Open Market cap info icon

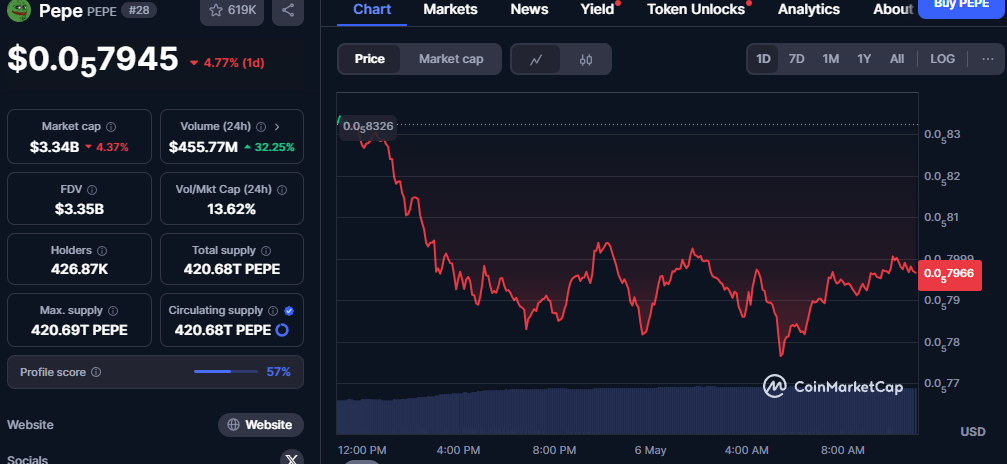(111, 127)
